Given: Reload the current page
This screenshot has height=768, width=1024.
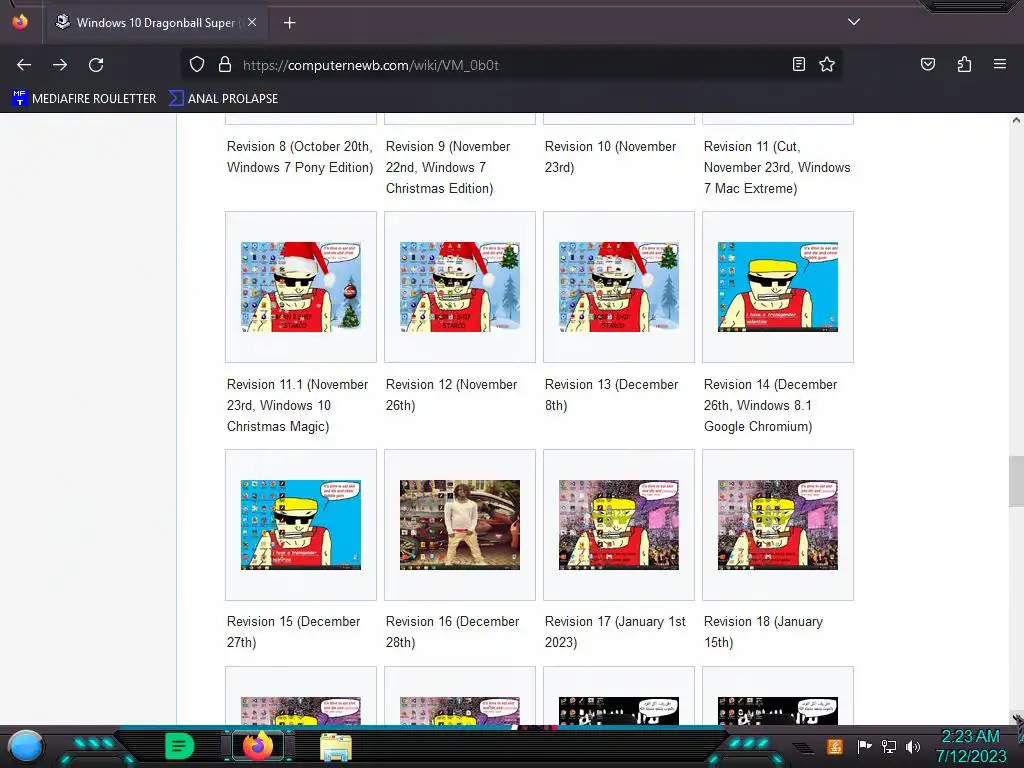Looking at the screenshot, I should tap(96, 65).
